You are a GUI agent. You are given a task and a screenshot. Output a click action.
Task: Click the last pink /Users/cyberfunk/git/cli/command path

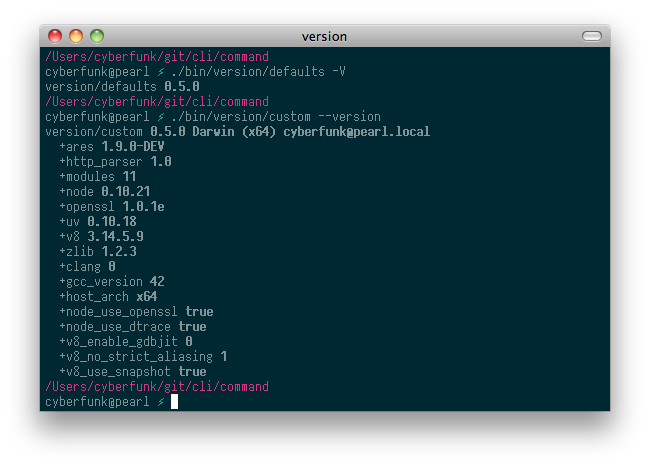(x=157, y=386)
